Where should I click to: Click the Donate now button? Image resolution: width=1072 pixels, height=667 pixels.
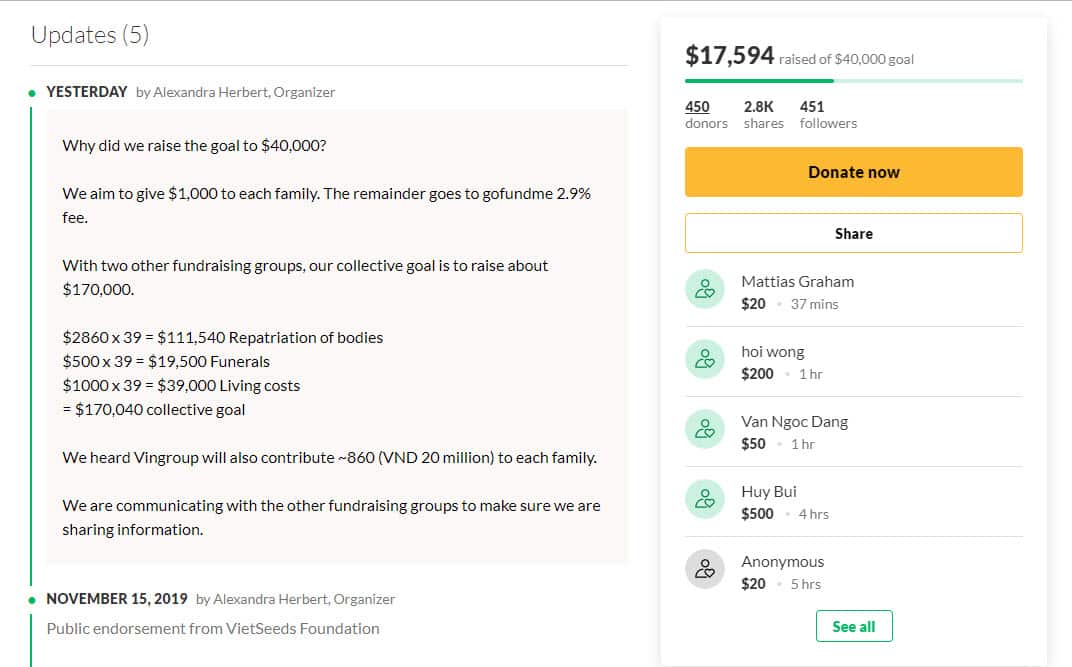click(x=853, y=172)
